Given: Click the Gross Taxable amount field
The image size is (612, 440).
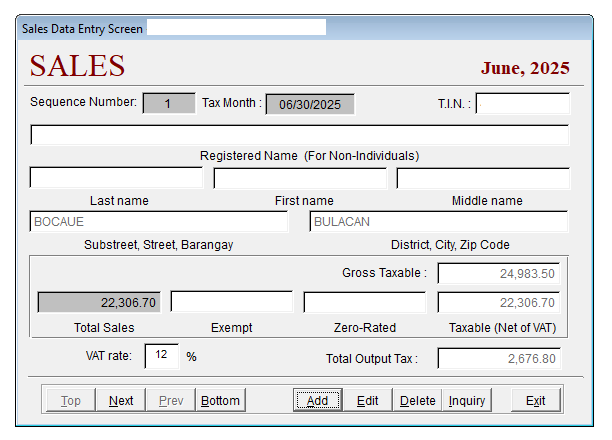Looking at the screenshot, I should tap(499, 273).
